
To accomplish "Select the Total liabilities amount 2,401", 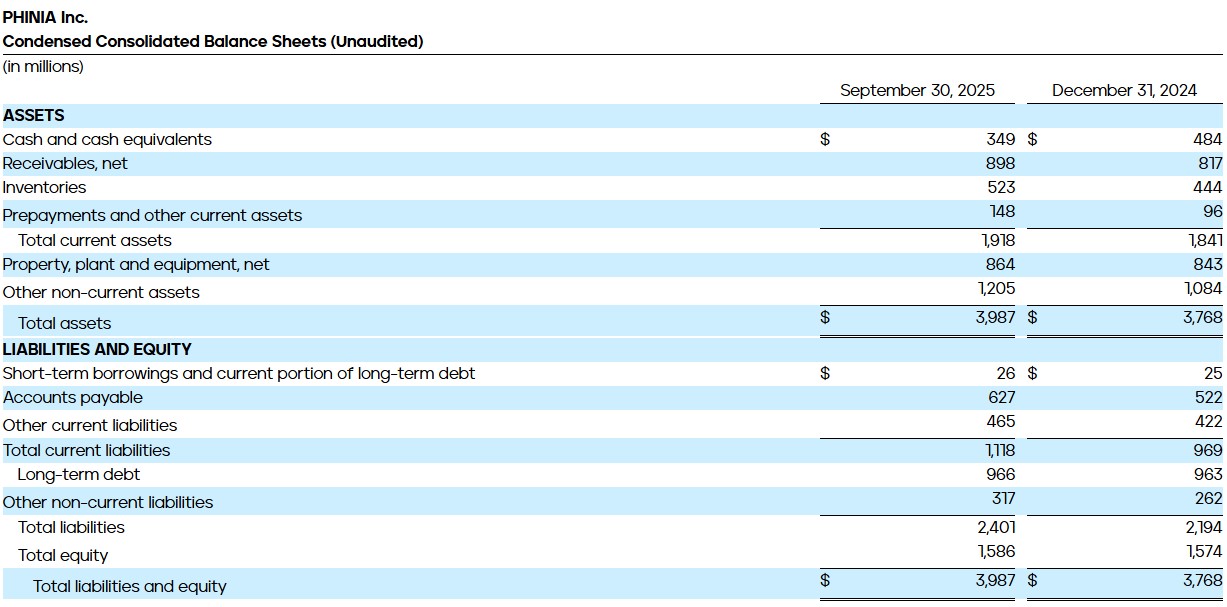I will click(x=997, y=527).
